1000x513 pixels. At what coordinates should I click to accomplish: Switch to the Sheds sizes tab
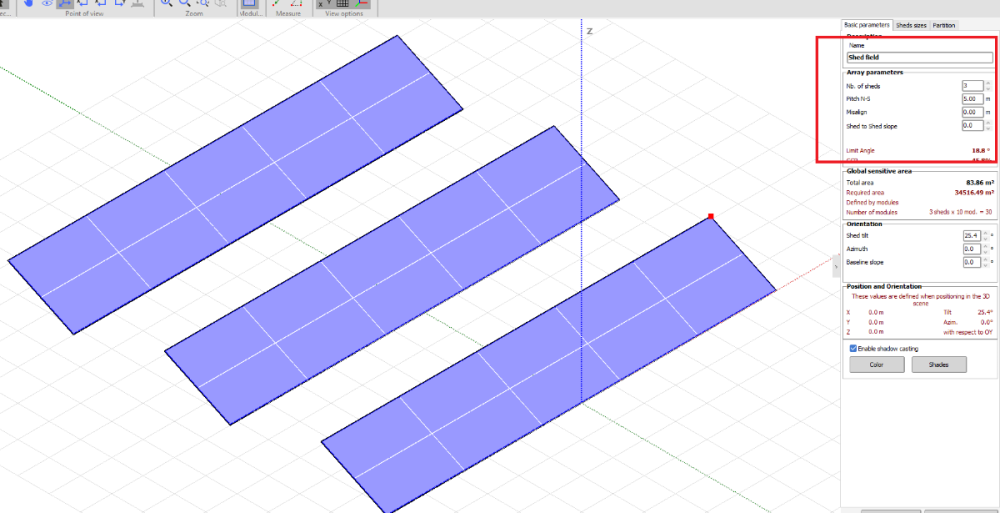[911, 25]
